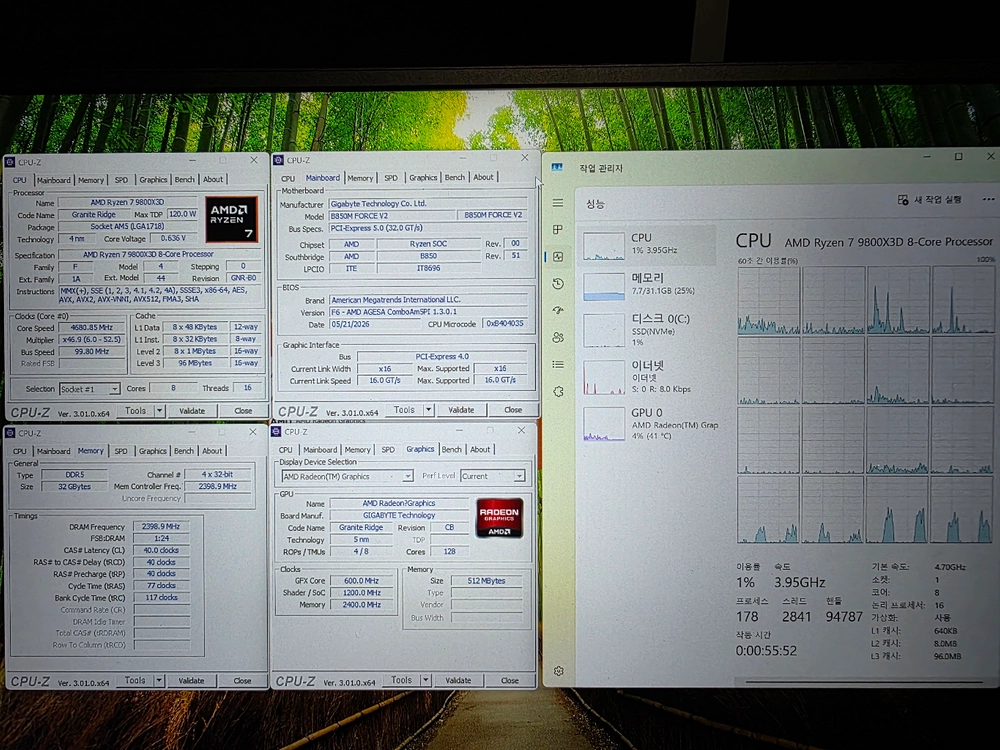
Task: Click 새 작업 실행 button in Task Manager
Action: click(x=929, y=200)
